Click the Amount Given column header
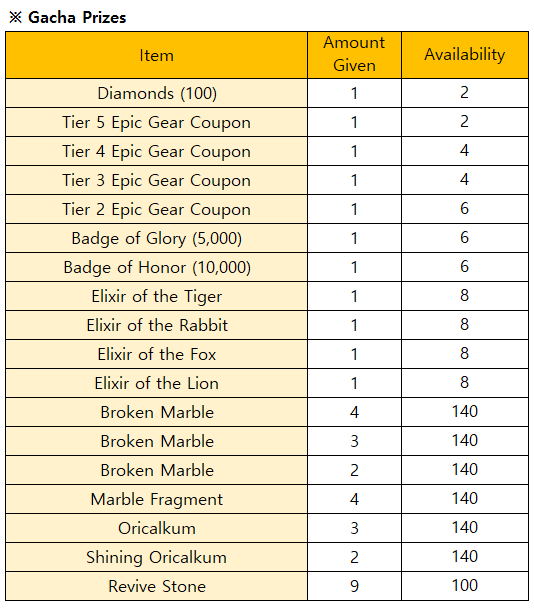The width and height of the screenshot is (534, 611). point(354,55)
